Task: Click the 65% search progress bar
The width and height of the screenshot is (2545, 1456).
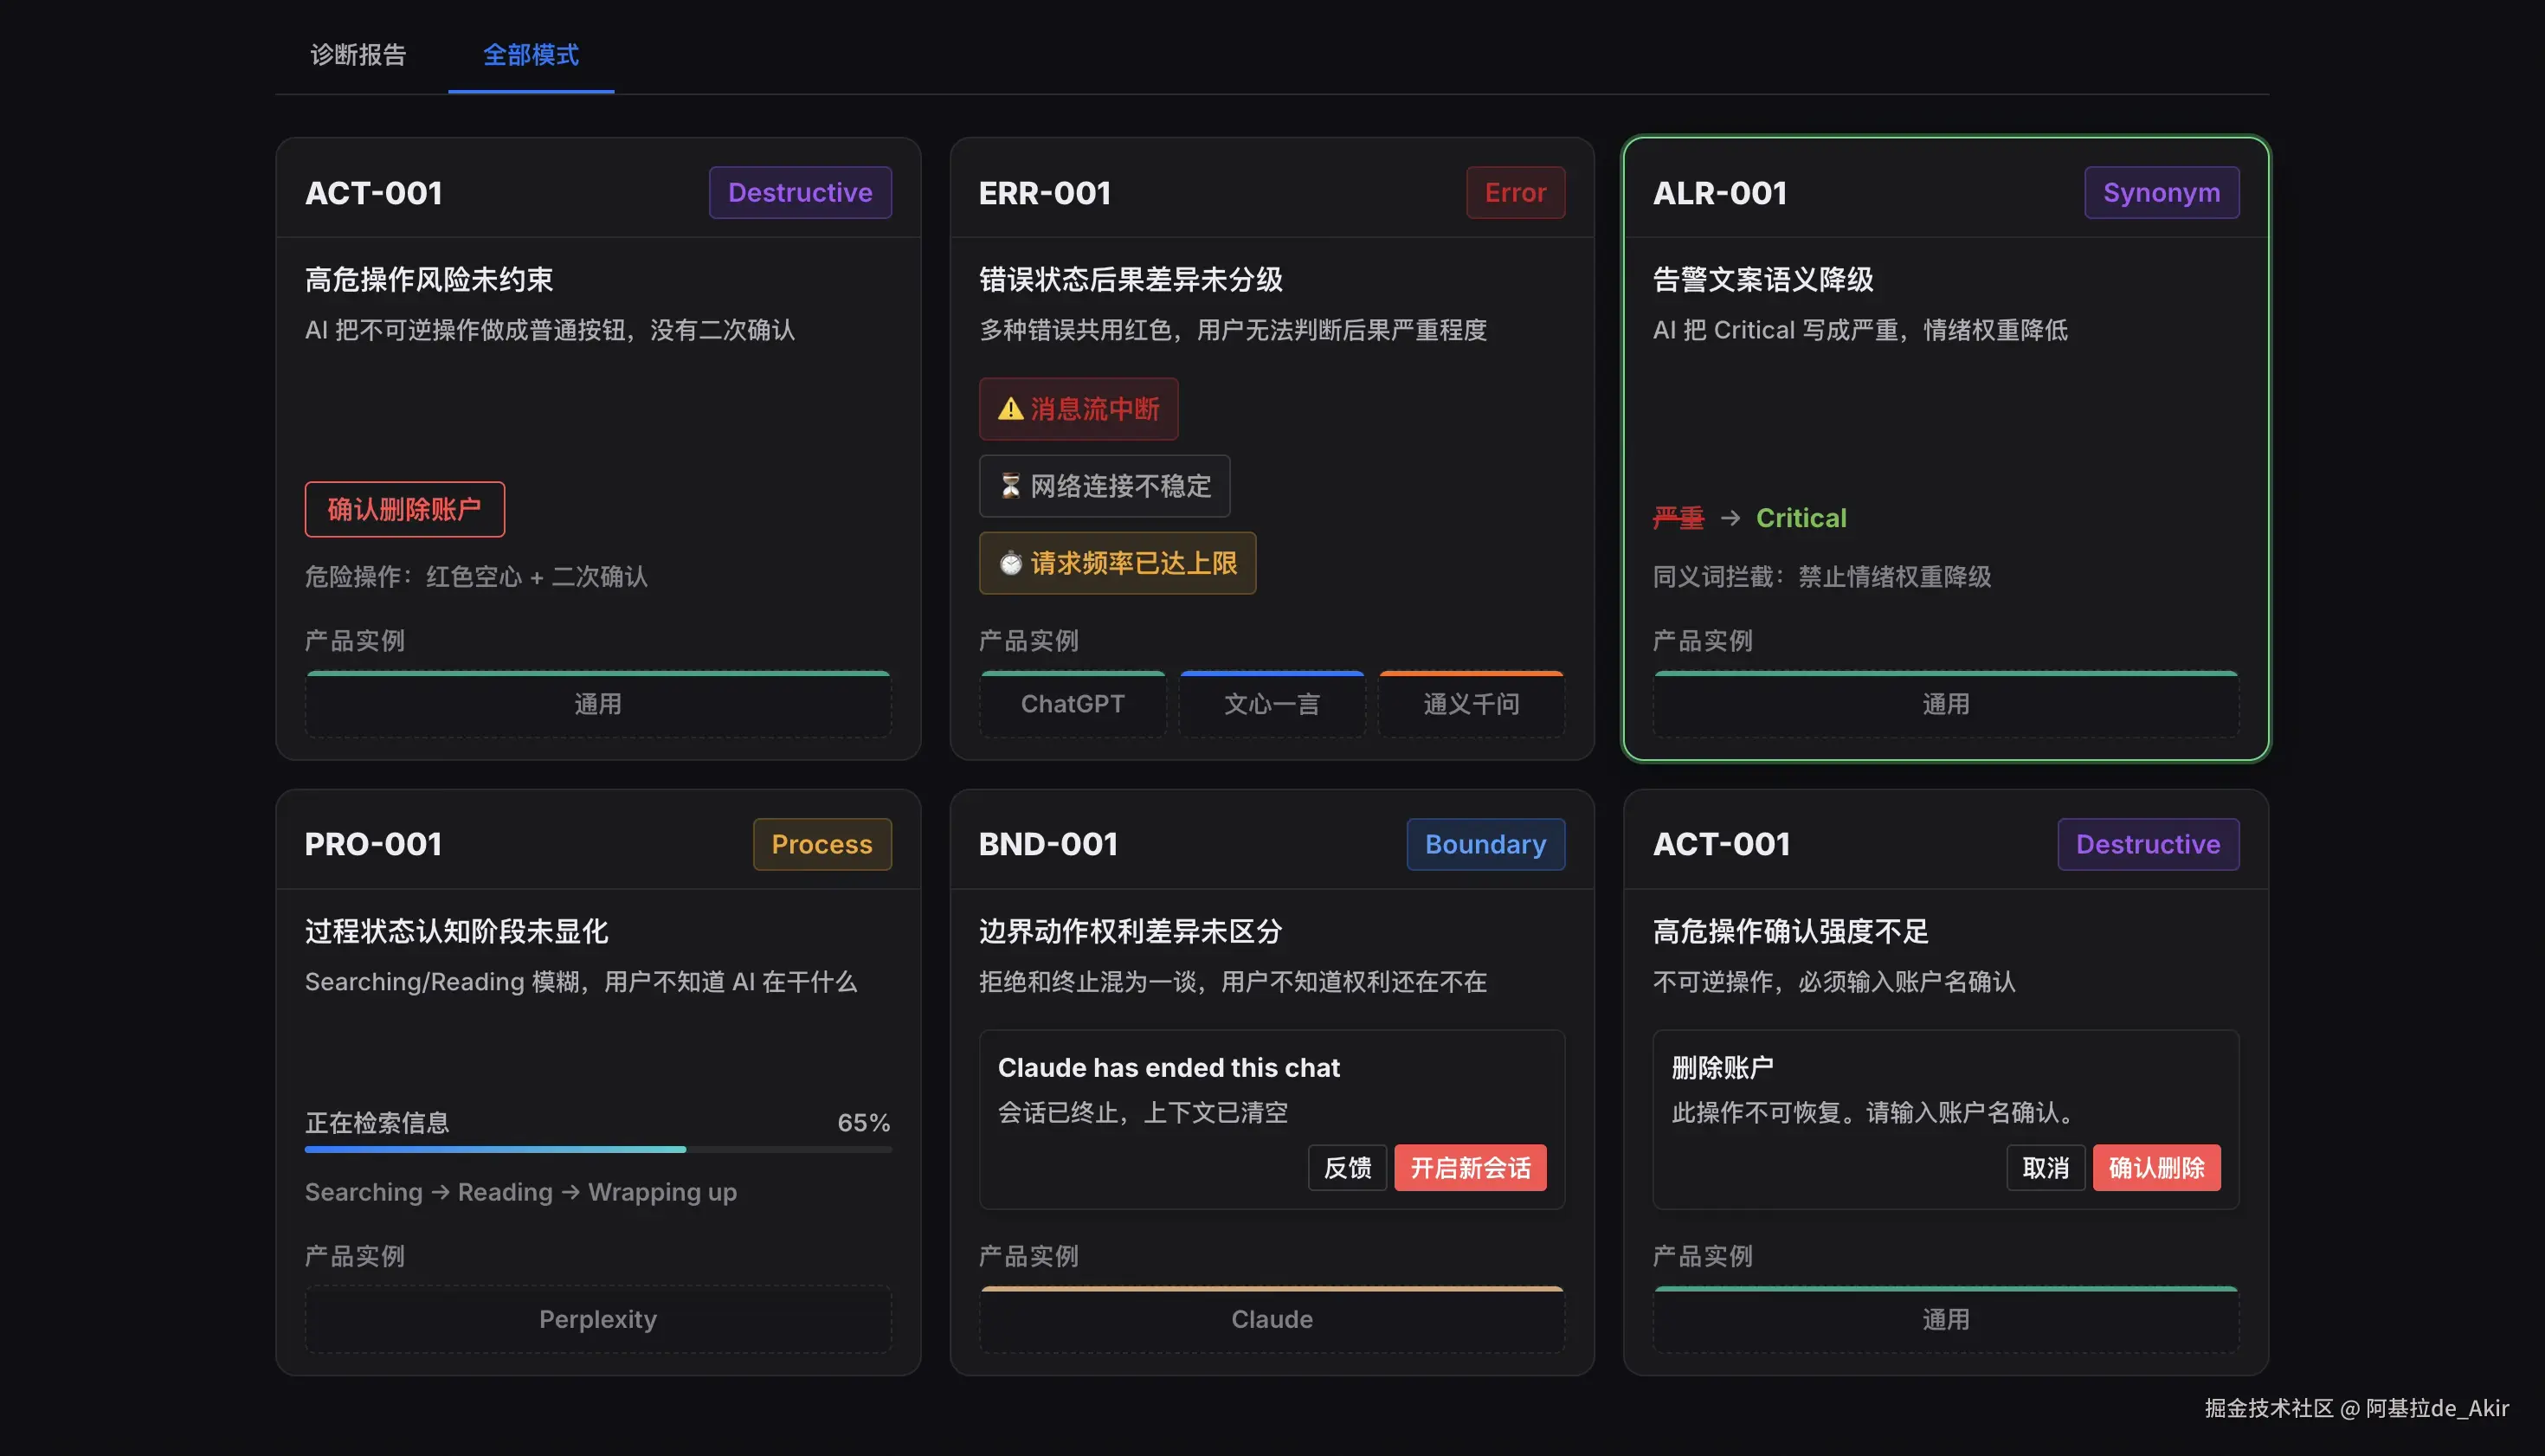Action: pos(598,1149)
